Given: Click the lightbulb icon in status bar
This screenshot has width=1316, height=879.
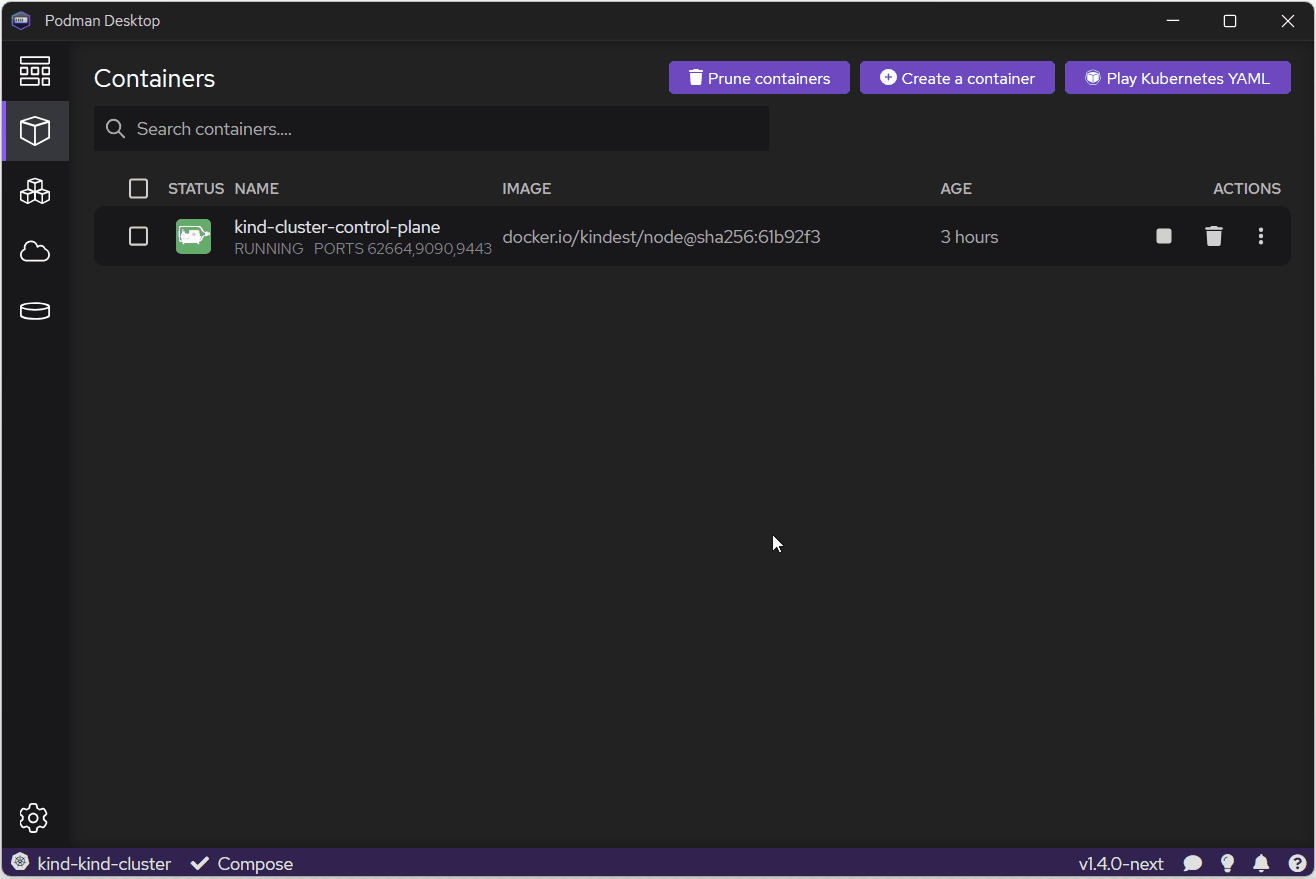Looking at the screenshot, I should 1227,863.
